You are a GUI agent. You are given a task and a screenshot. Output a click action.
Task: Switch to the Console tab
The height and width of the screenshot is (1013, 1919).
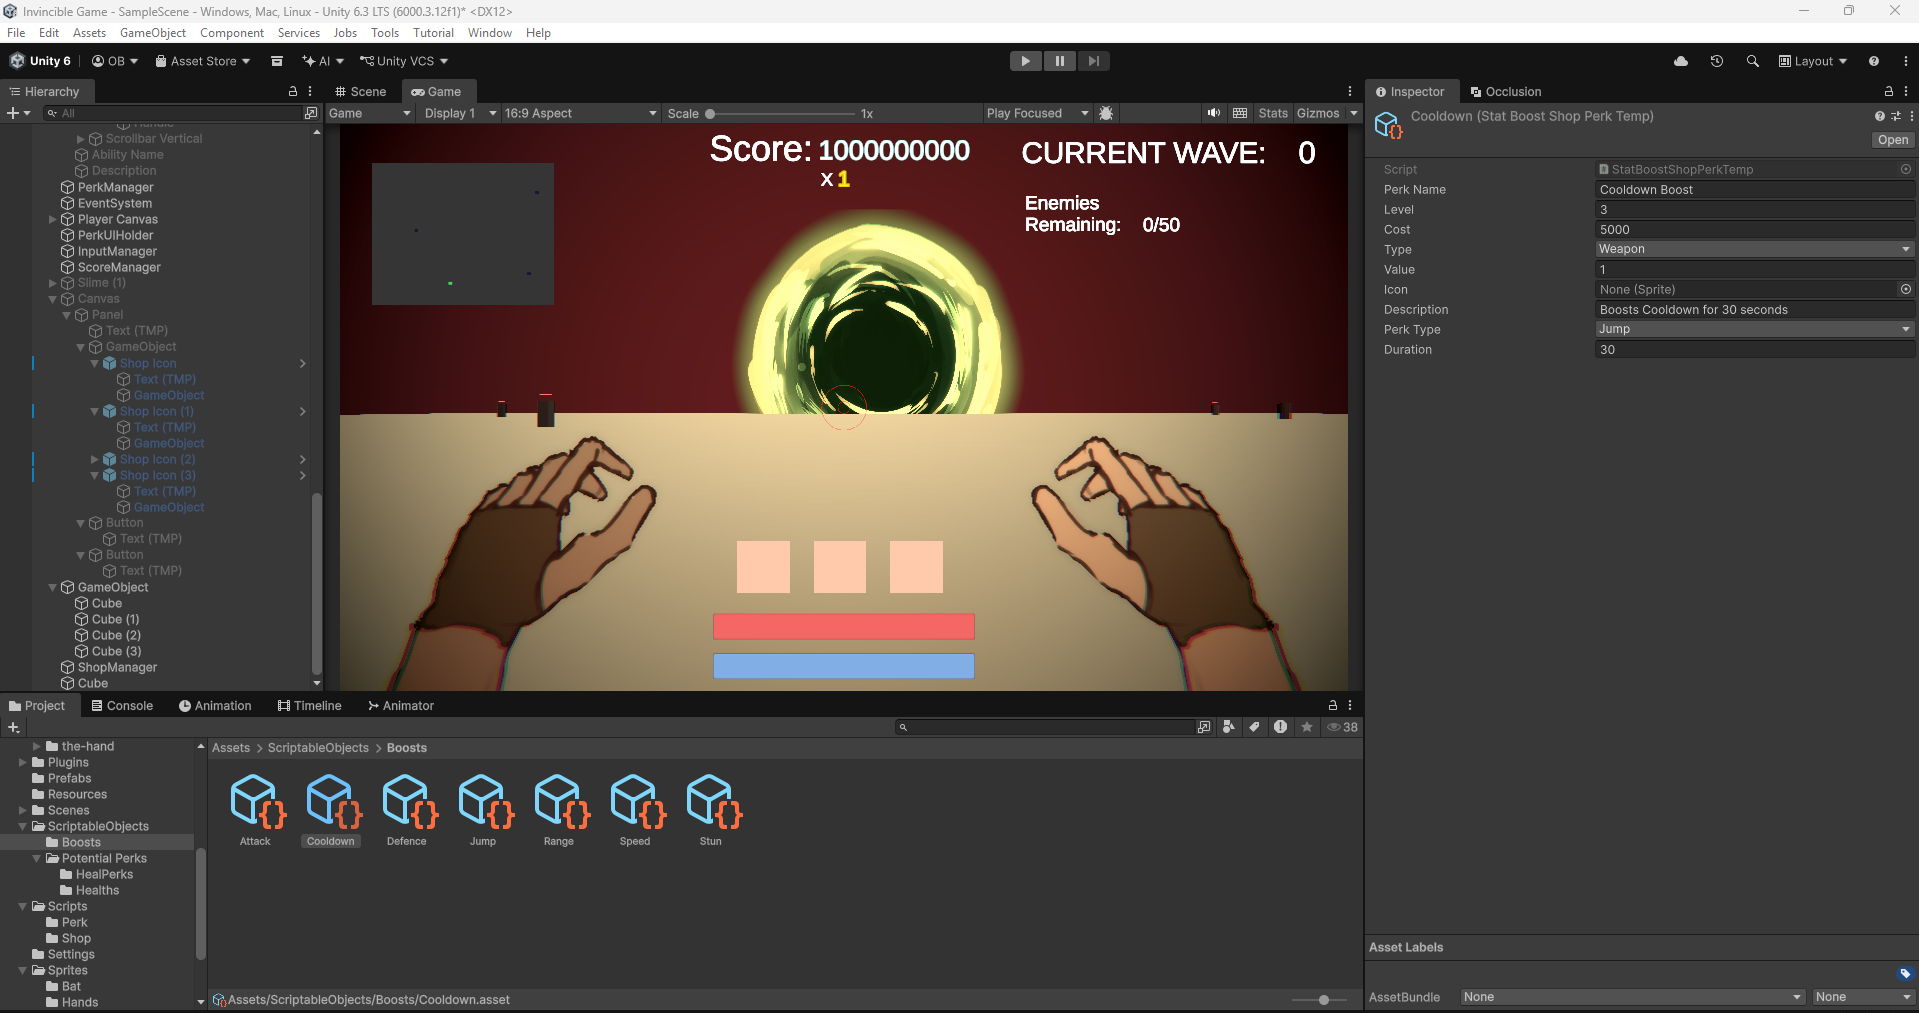(122, 705)
